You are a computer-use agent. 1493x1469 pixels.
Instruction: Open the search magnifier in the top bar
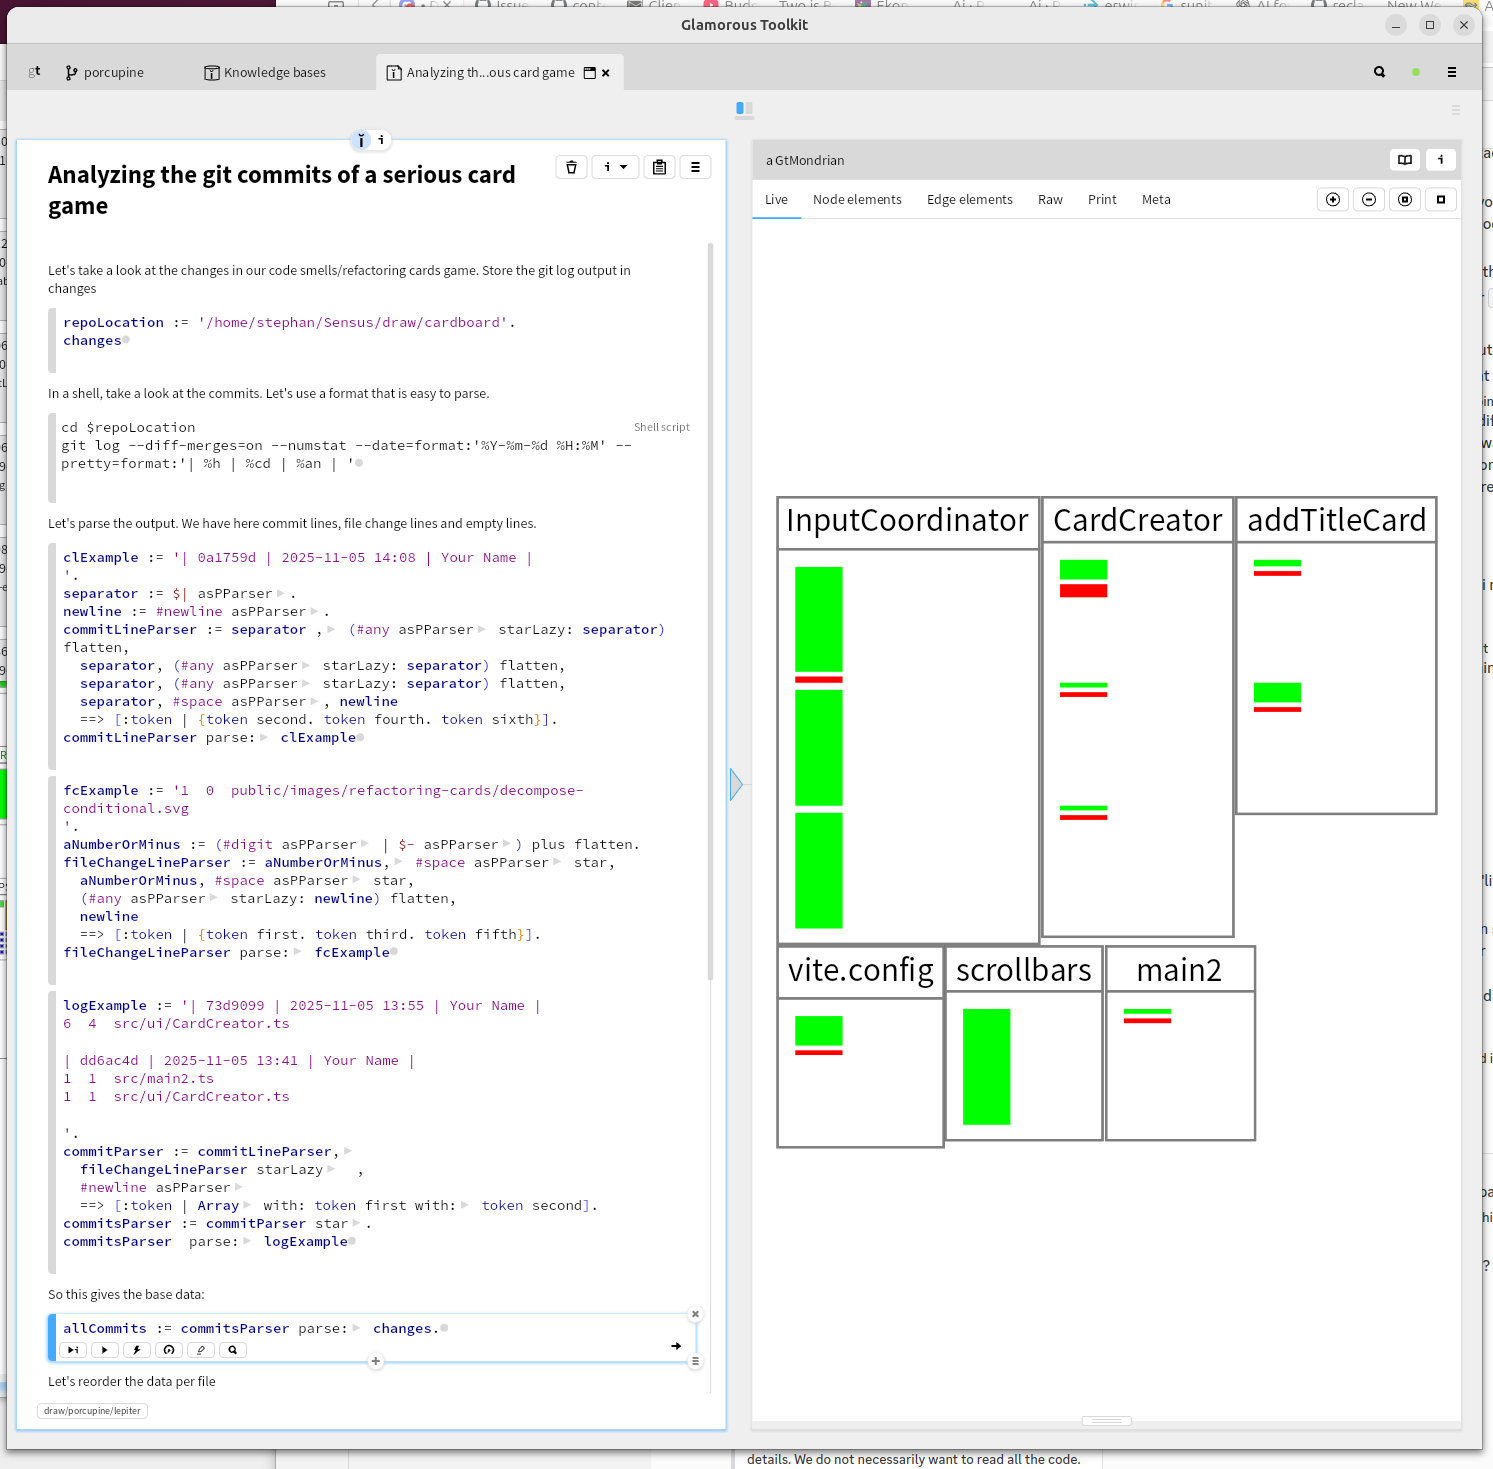1379,72
